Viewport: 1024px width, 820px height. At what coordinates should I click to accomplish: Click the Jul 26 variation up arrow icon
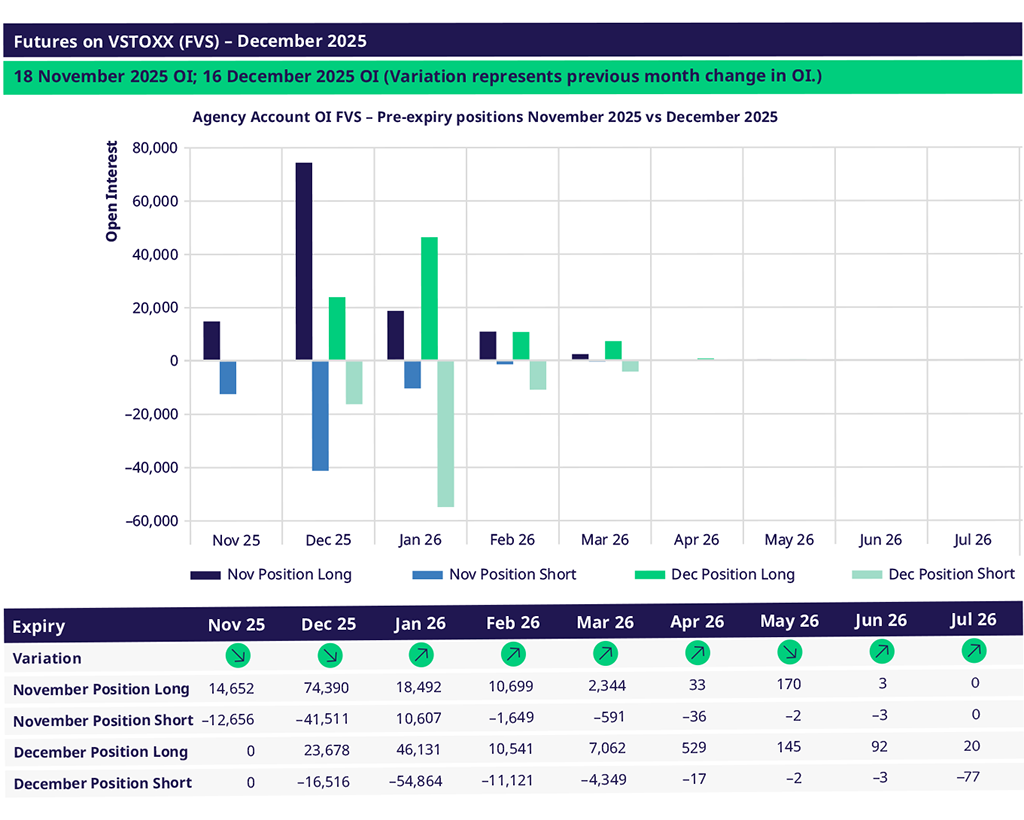(973, 651)
